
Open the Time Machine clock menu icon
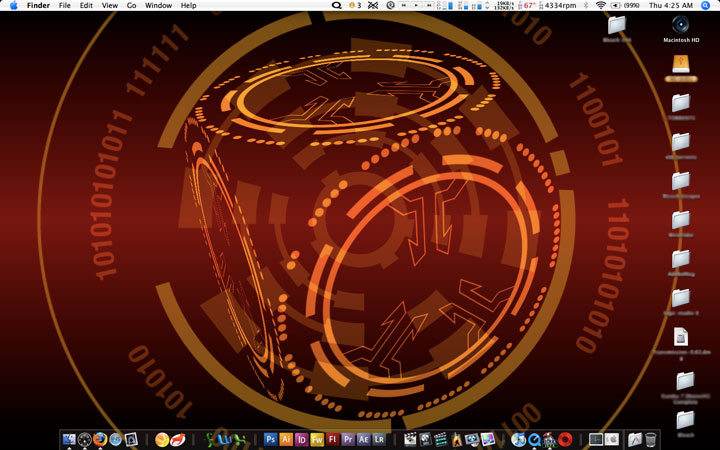[390, 5]
